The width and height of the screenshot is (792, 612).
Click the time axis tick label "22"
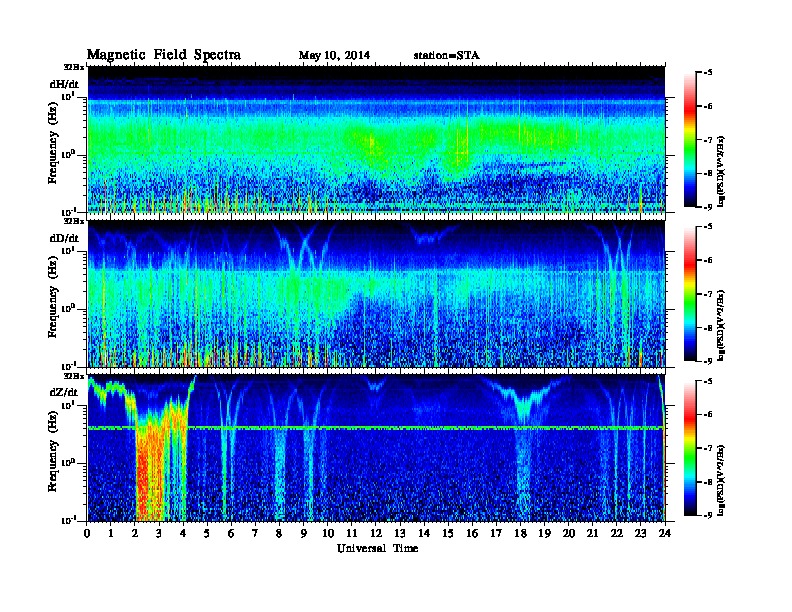pos(617,534)
